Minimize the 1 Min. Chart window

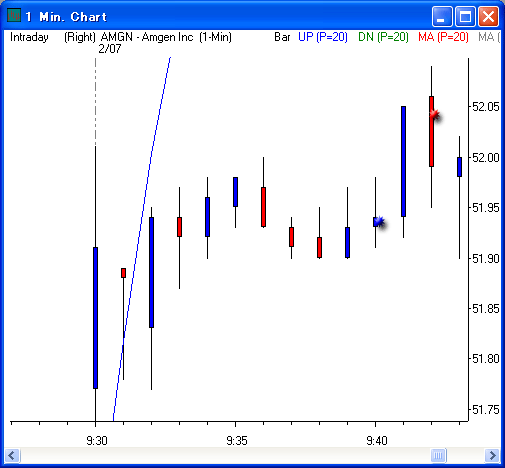point(442,16)
